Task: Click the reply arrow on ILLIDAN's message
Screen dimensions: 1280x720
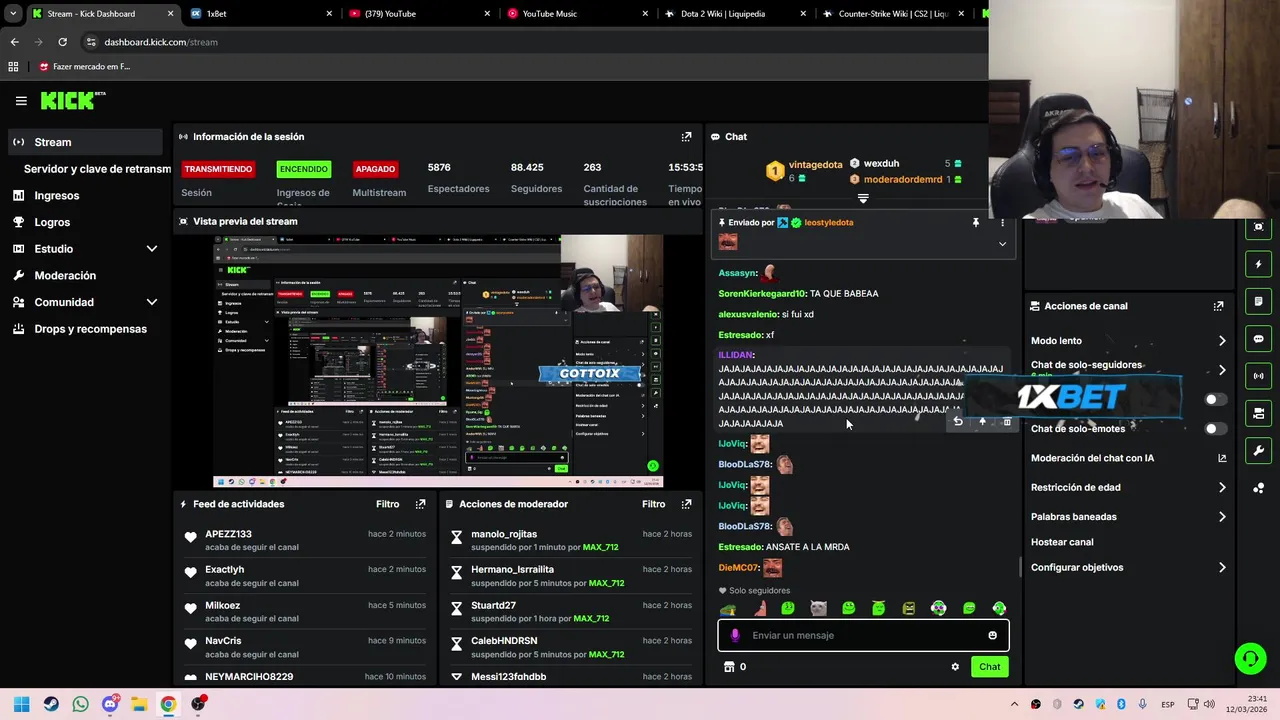Action: 958,422
